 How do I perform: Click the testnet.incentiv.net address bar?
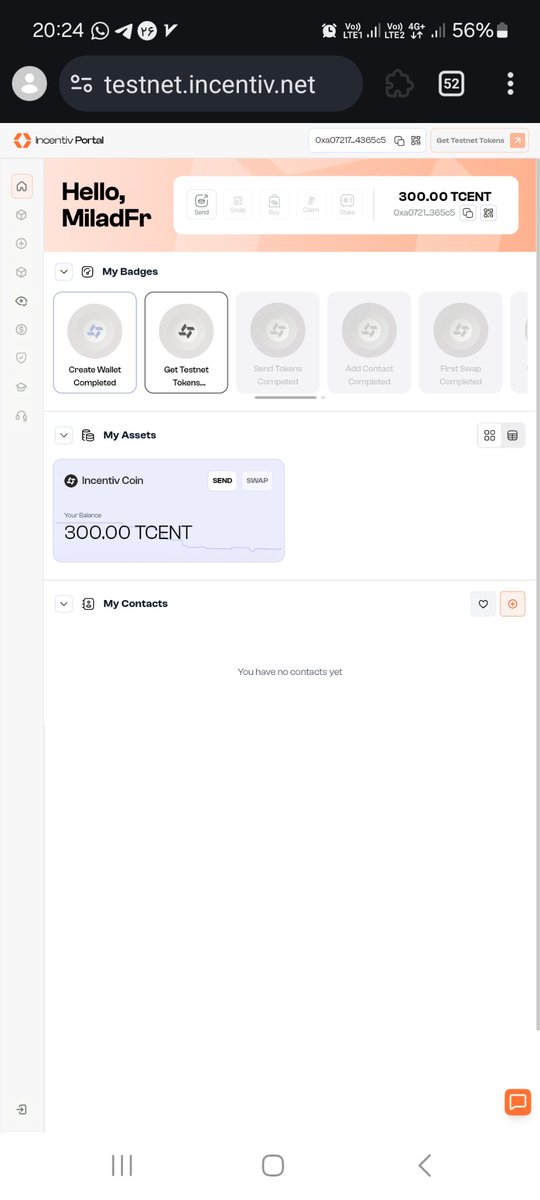coord(211,84)
